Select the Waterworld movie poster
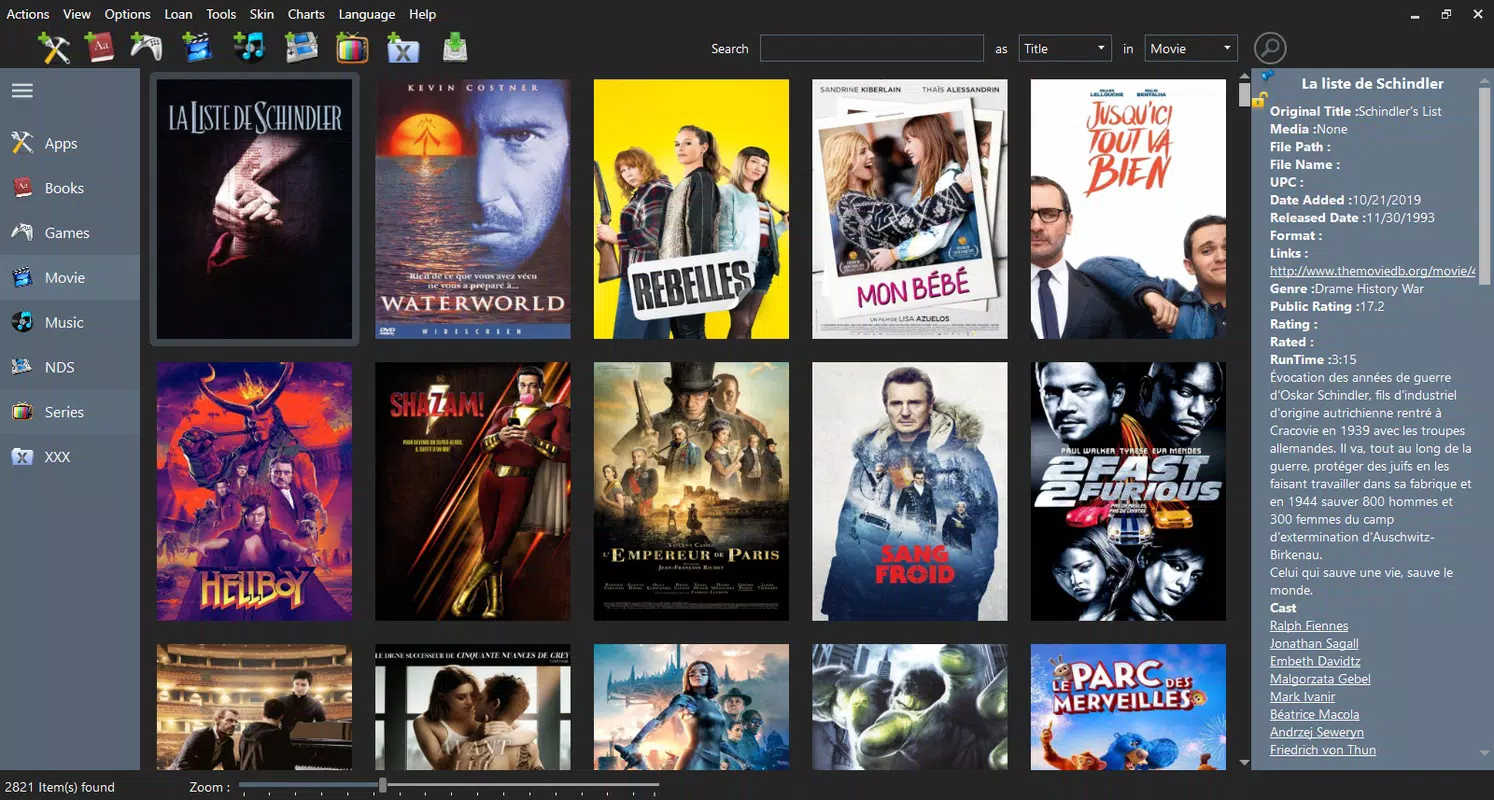1494x800 pixels. click(473, 209)
